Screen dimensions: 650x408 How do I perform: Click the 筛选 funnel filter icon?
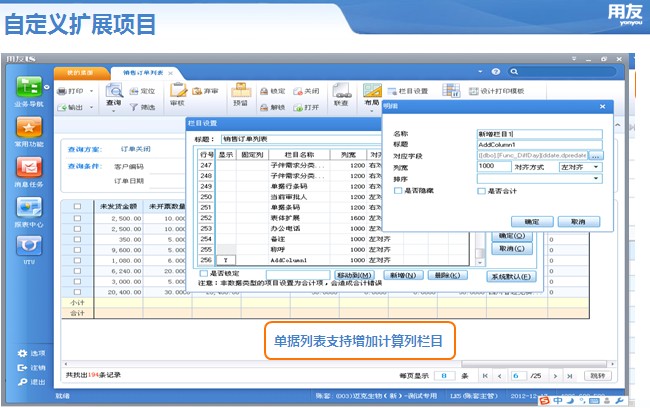click(x=133, y=107)
